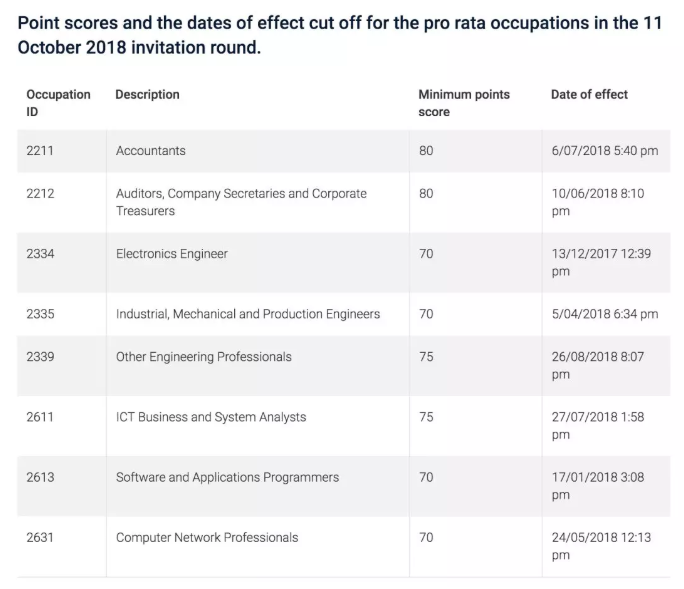Click occupation ID 2339 cell
This screenshot has width=684, height=589.
click(x=40, y=357)
